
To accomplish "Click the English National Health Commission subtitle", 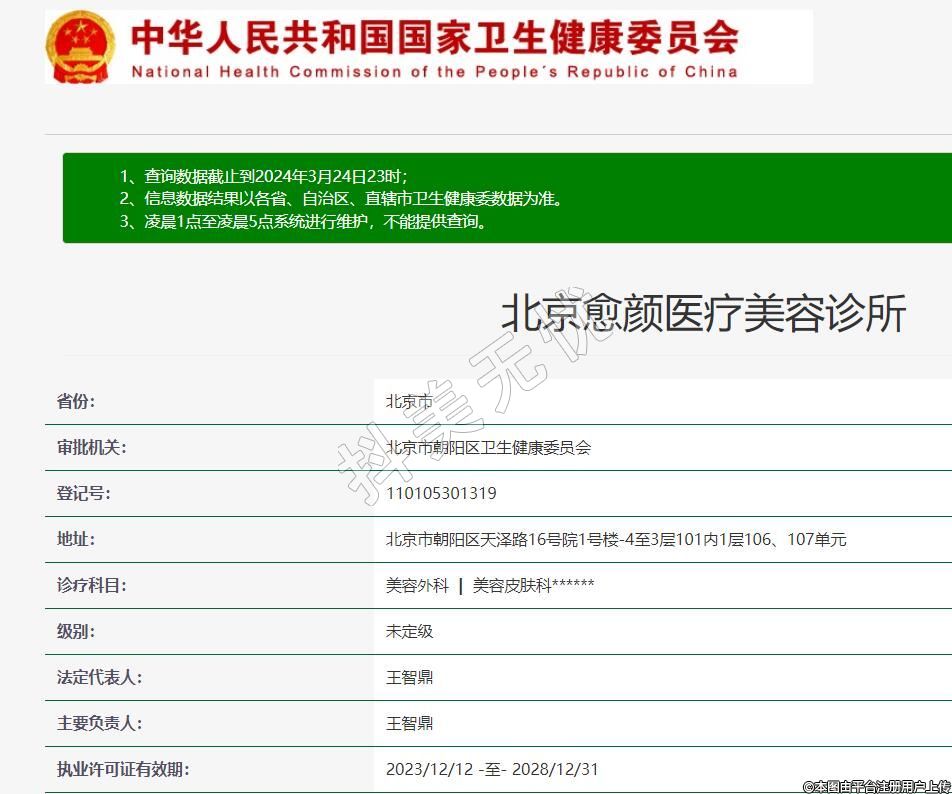I will coord(434,72).
